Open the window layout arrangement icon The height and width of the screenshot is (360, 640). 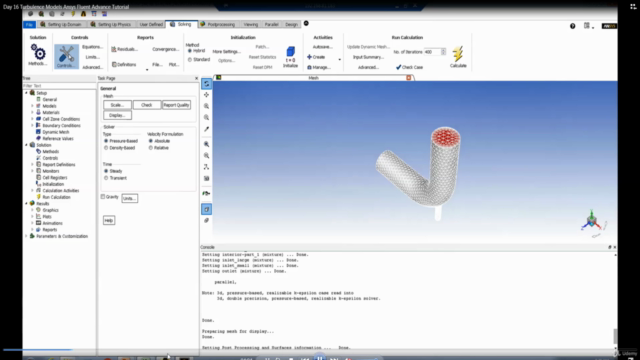(x=587, y=26)
